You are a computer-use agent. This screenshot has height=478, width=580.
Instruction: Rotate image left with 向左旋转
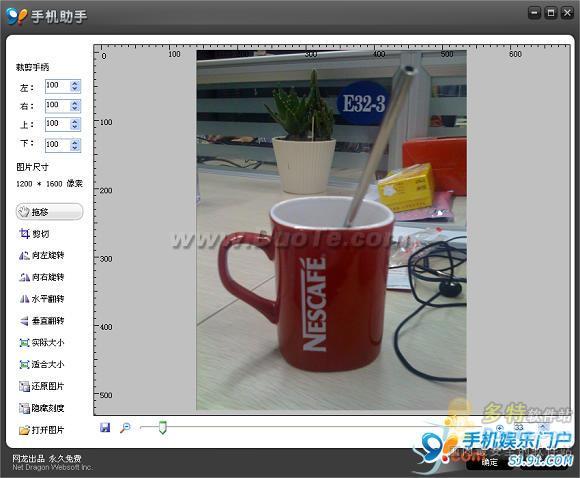(41, 255)
